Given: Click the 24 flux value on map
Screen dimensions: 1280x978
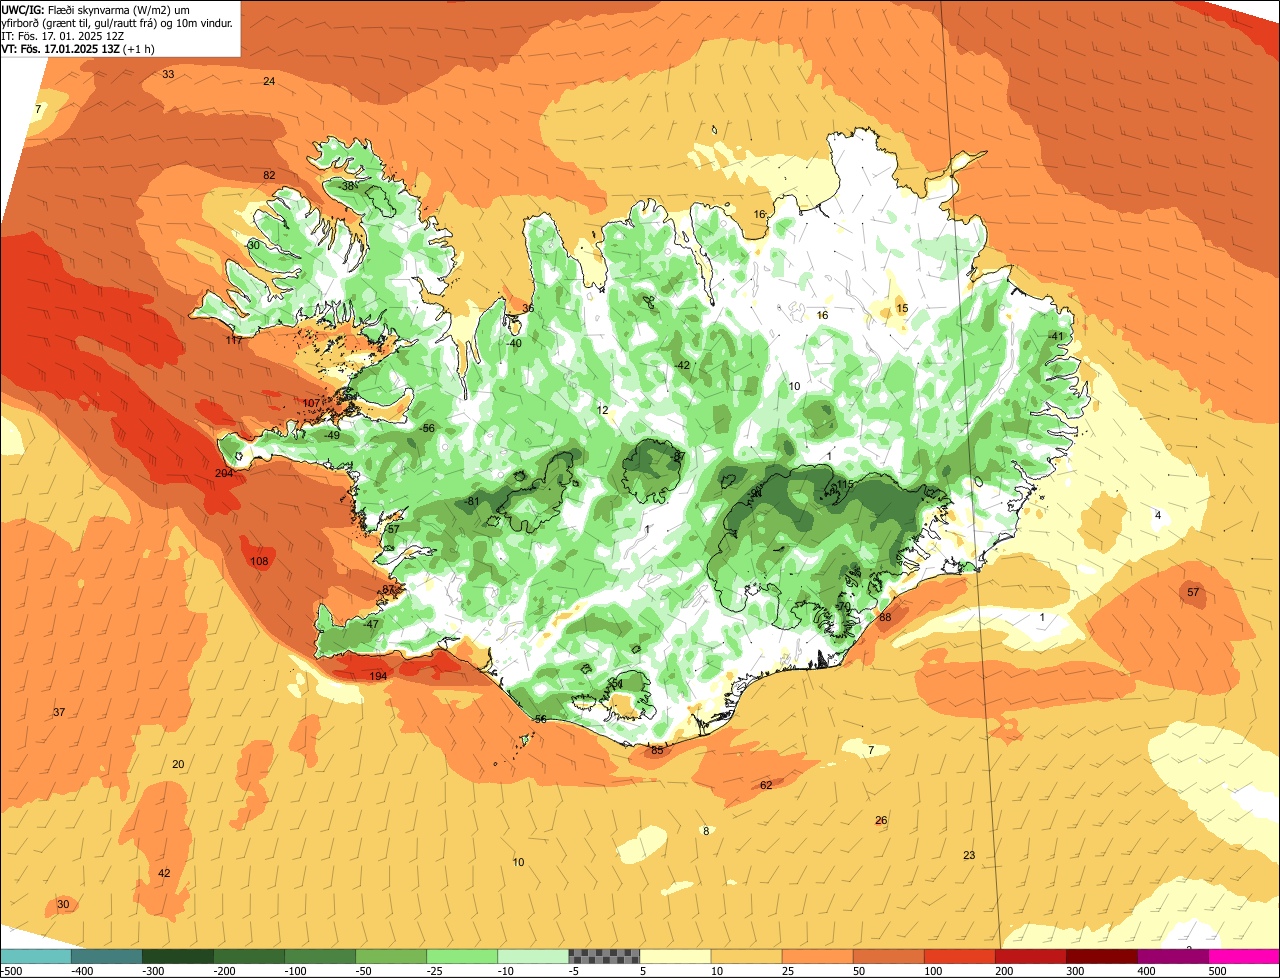Looking at the screenshot, I should [269, 81].
